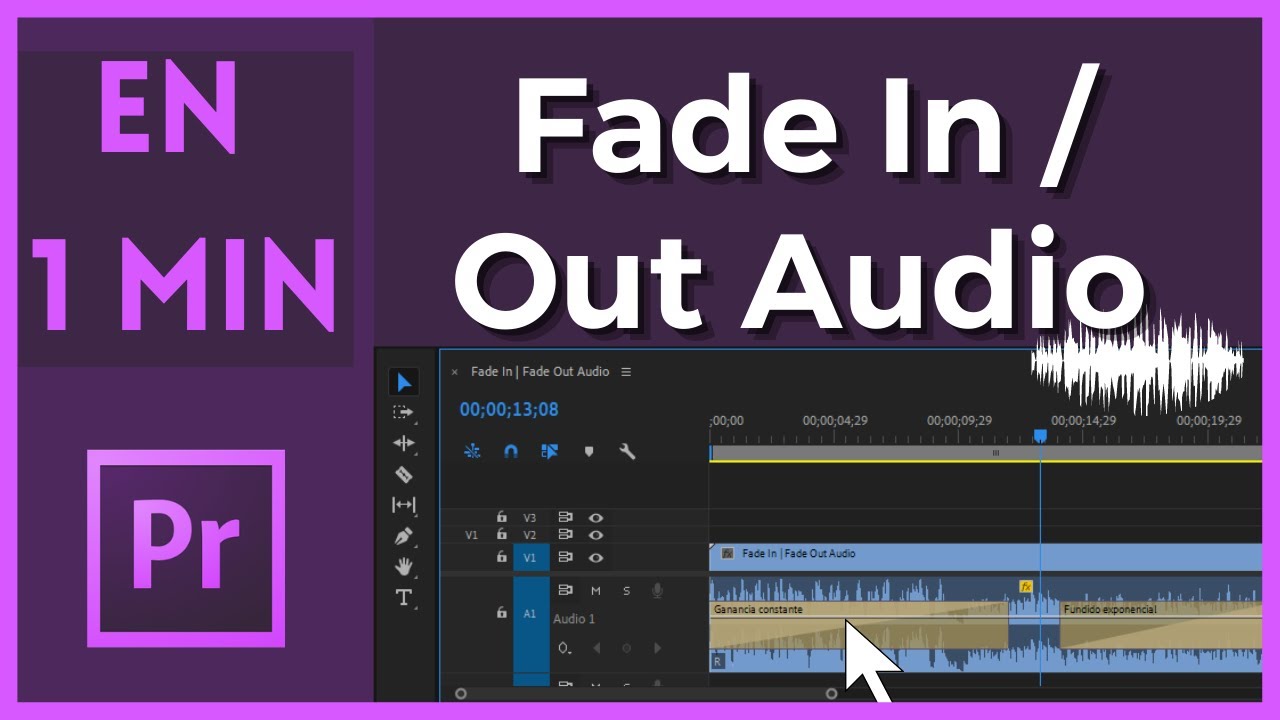Viewport: 1280px width, 720px height.
Task: Click voice-over record microphone on A1
Action: [x=657, y=591]
